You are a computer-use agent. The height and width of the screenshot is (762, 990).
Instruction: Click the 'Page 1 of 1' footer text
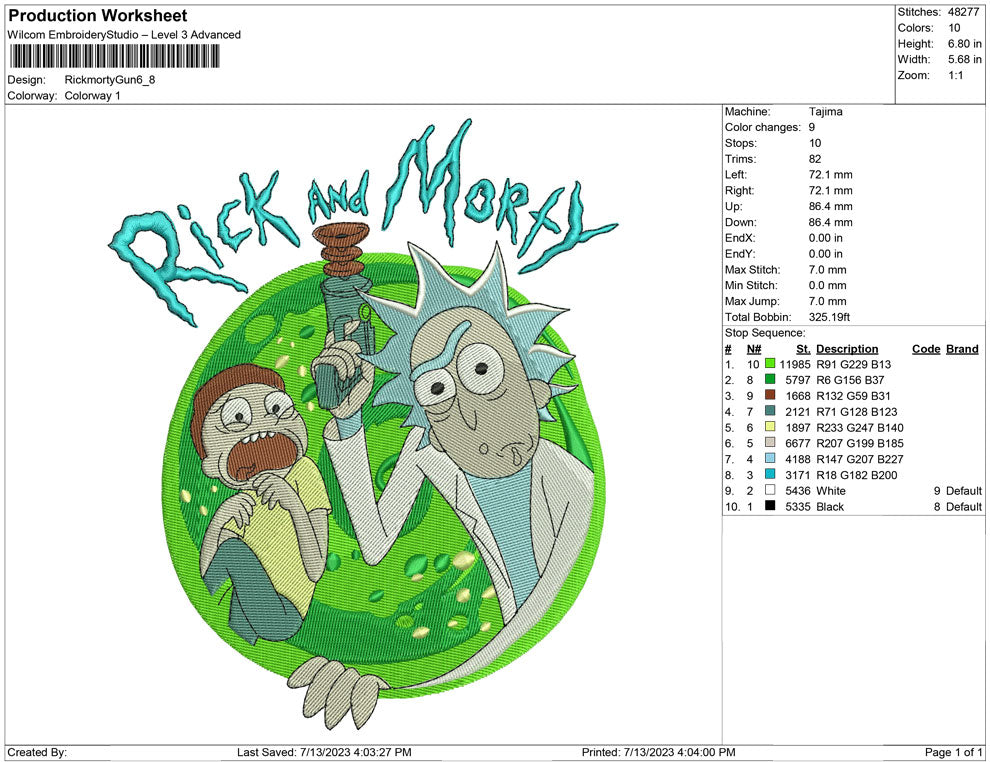953,752
